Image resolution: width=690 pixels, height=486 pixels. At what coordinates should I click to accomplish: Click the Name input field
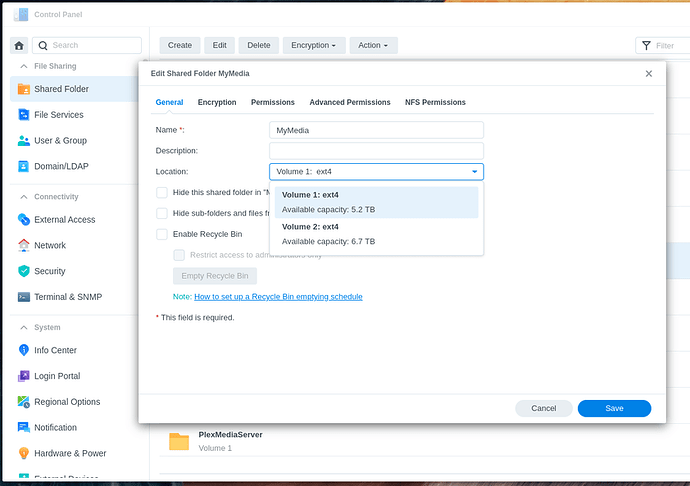coord(376,130)
